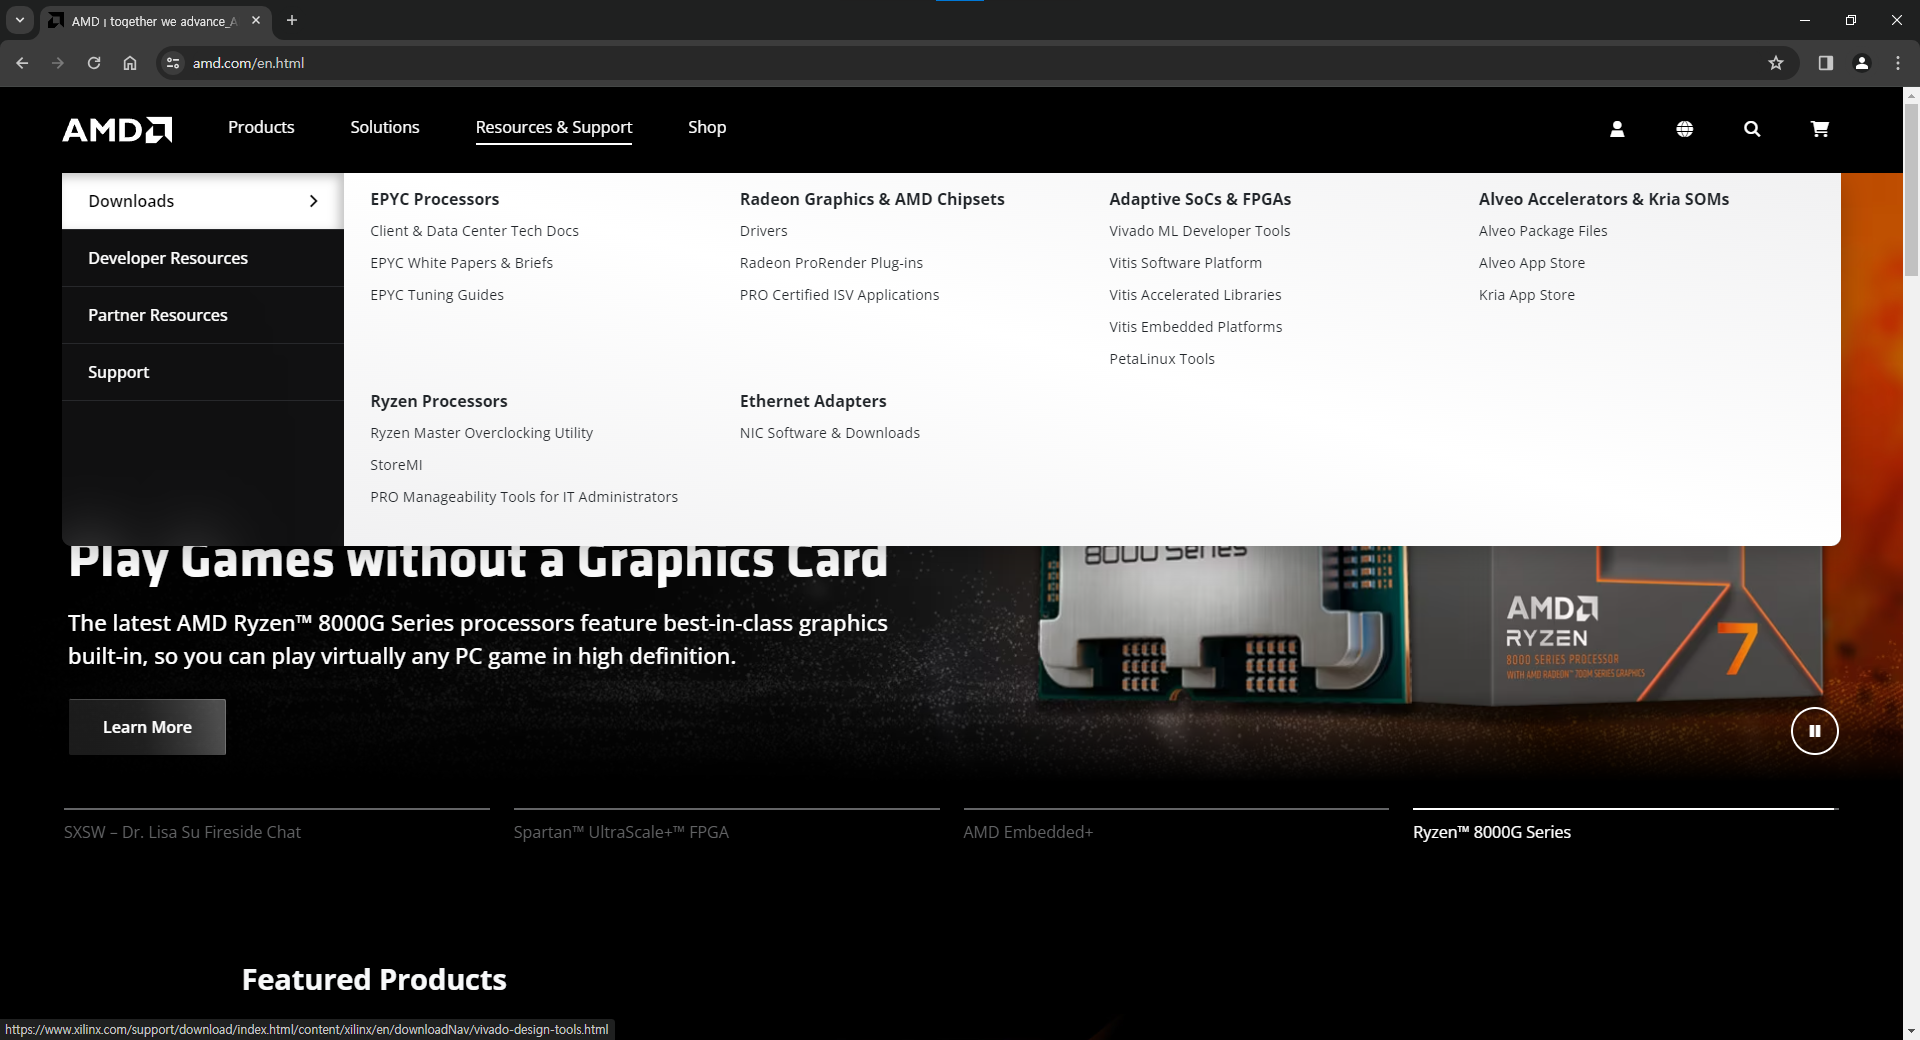This screenshot has height=1040, width=1920.
Task: Switch to AMD Embedded+ slide
Action: tap(1176, 826)
